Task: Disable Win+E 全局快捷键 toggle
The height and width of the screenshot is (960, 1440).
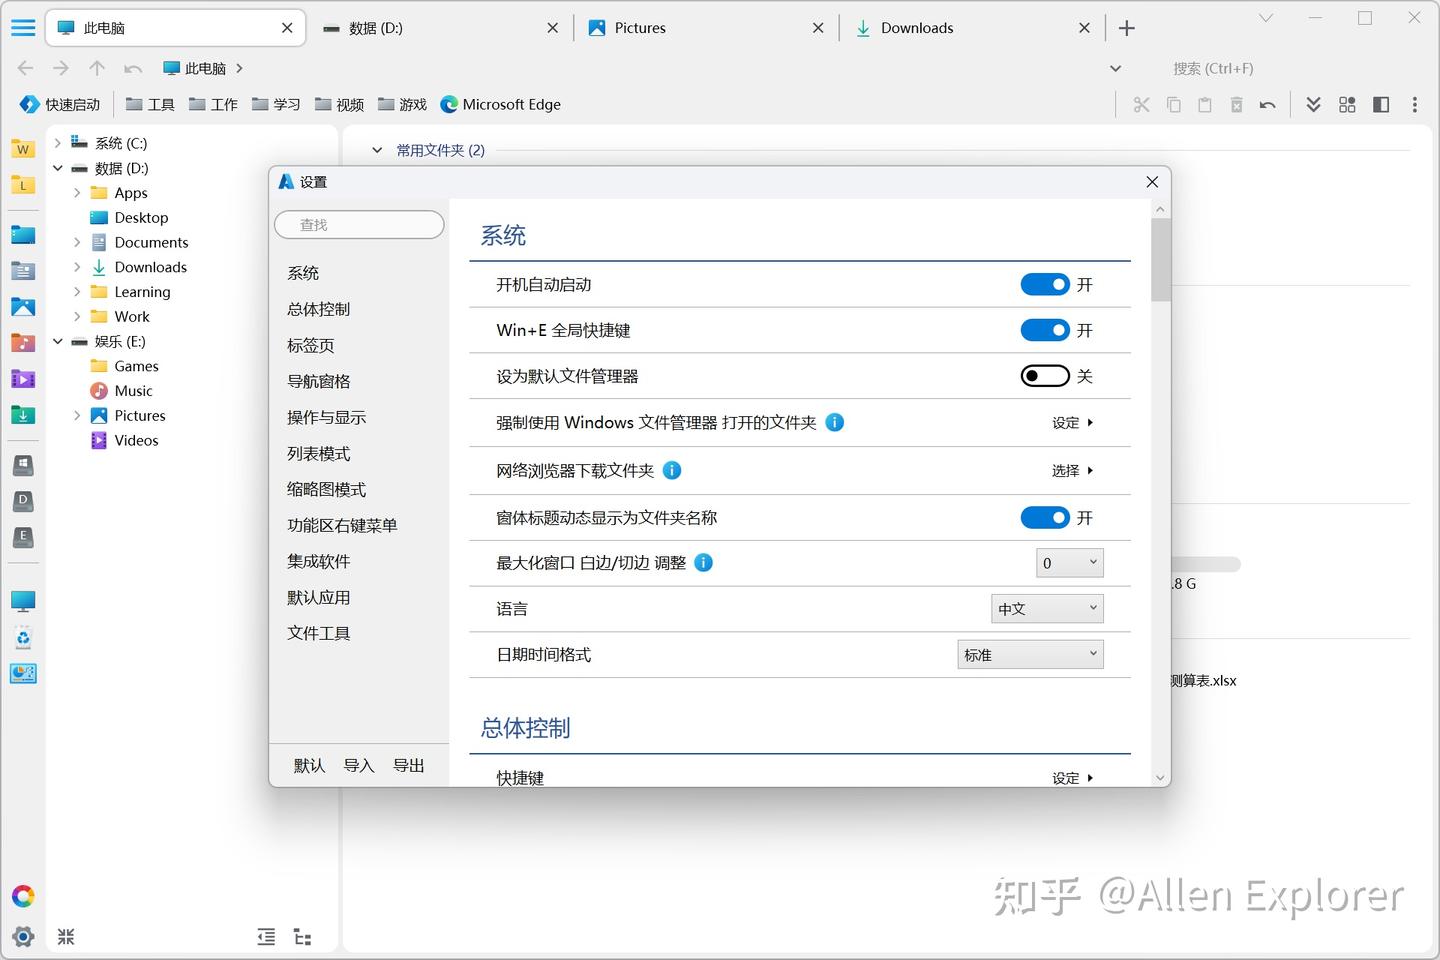Action: point(1046,330)
